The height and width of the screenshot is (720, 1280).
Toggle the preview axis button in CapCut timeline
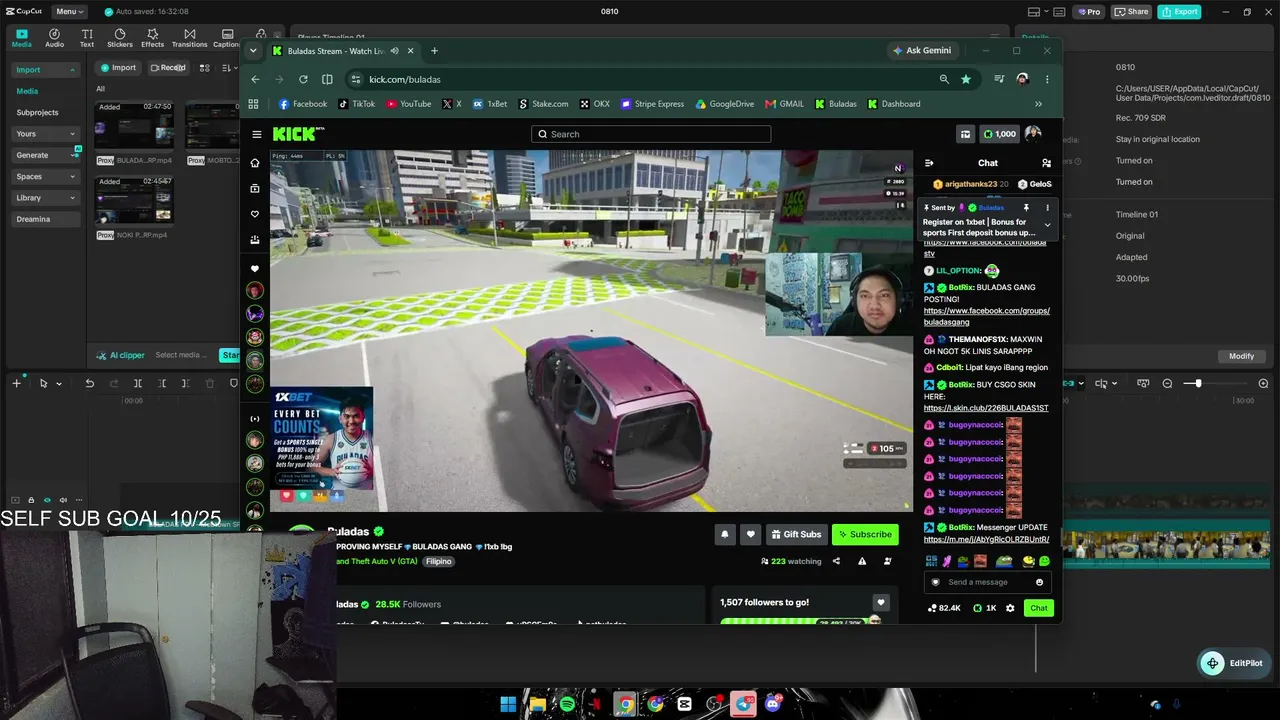1102,384
